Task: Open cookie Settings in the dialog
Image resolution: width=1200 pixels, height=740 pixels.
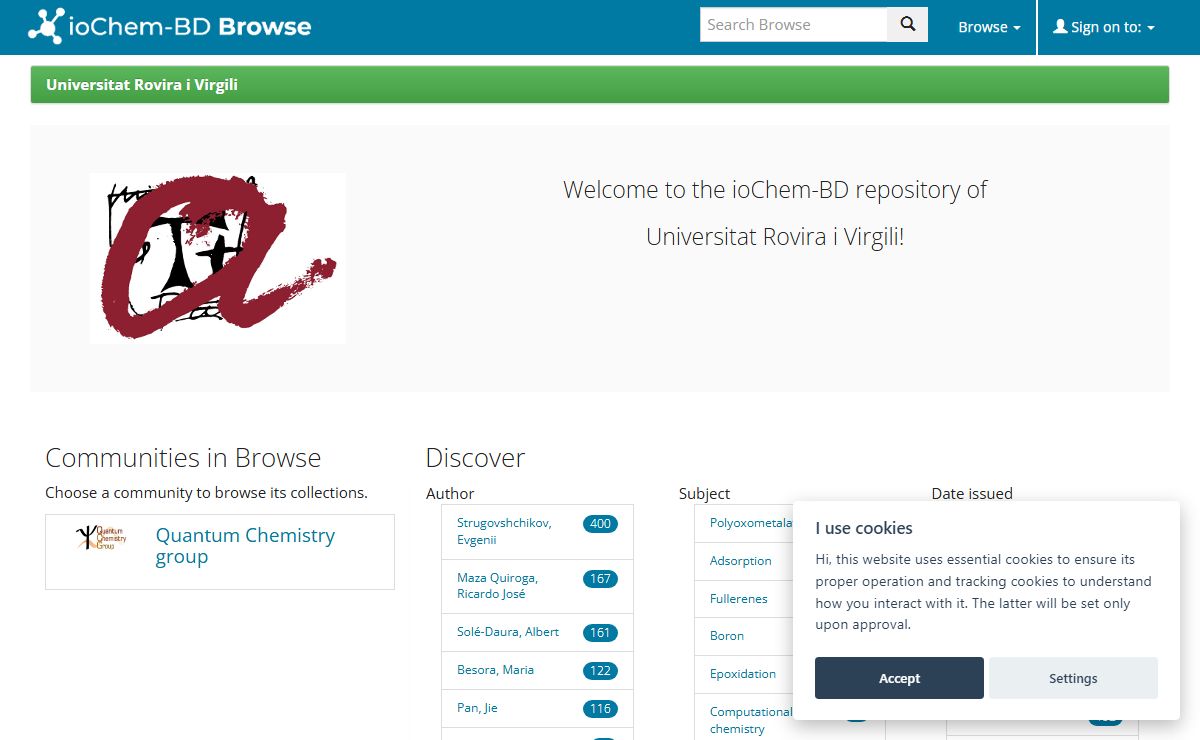Action: click(x=1073, y=678)
